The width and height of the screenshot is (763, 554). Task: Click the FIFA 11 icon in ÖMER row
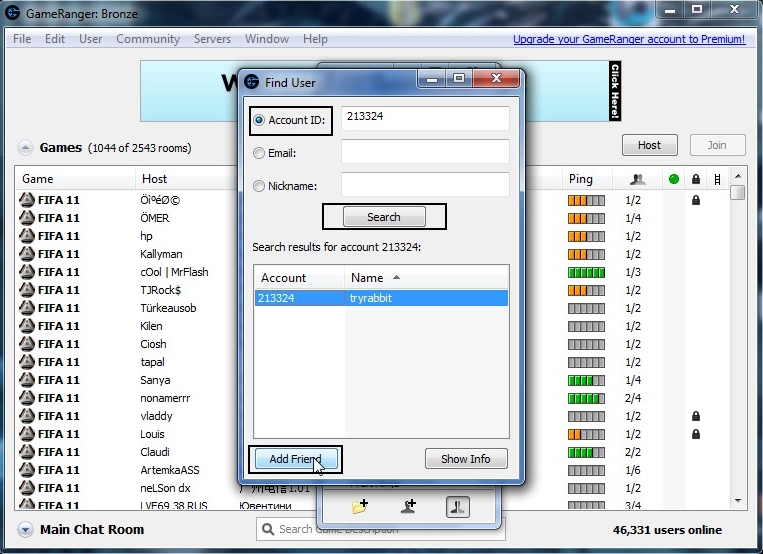pos(27,218)
